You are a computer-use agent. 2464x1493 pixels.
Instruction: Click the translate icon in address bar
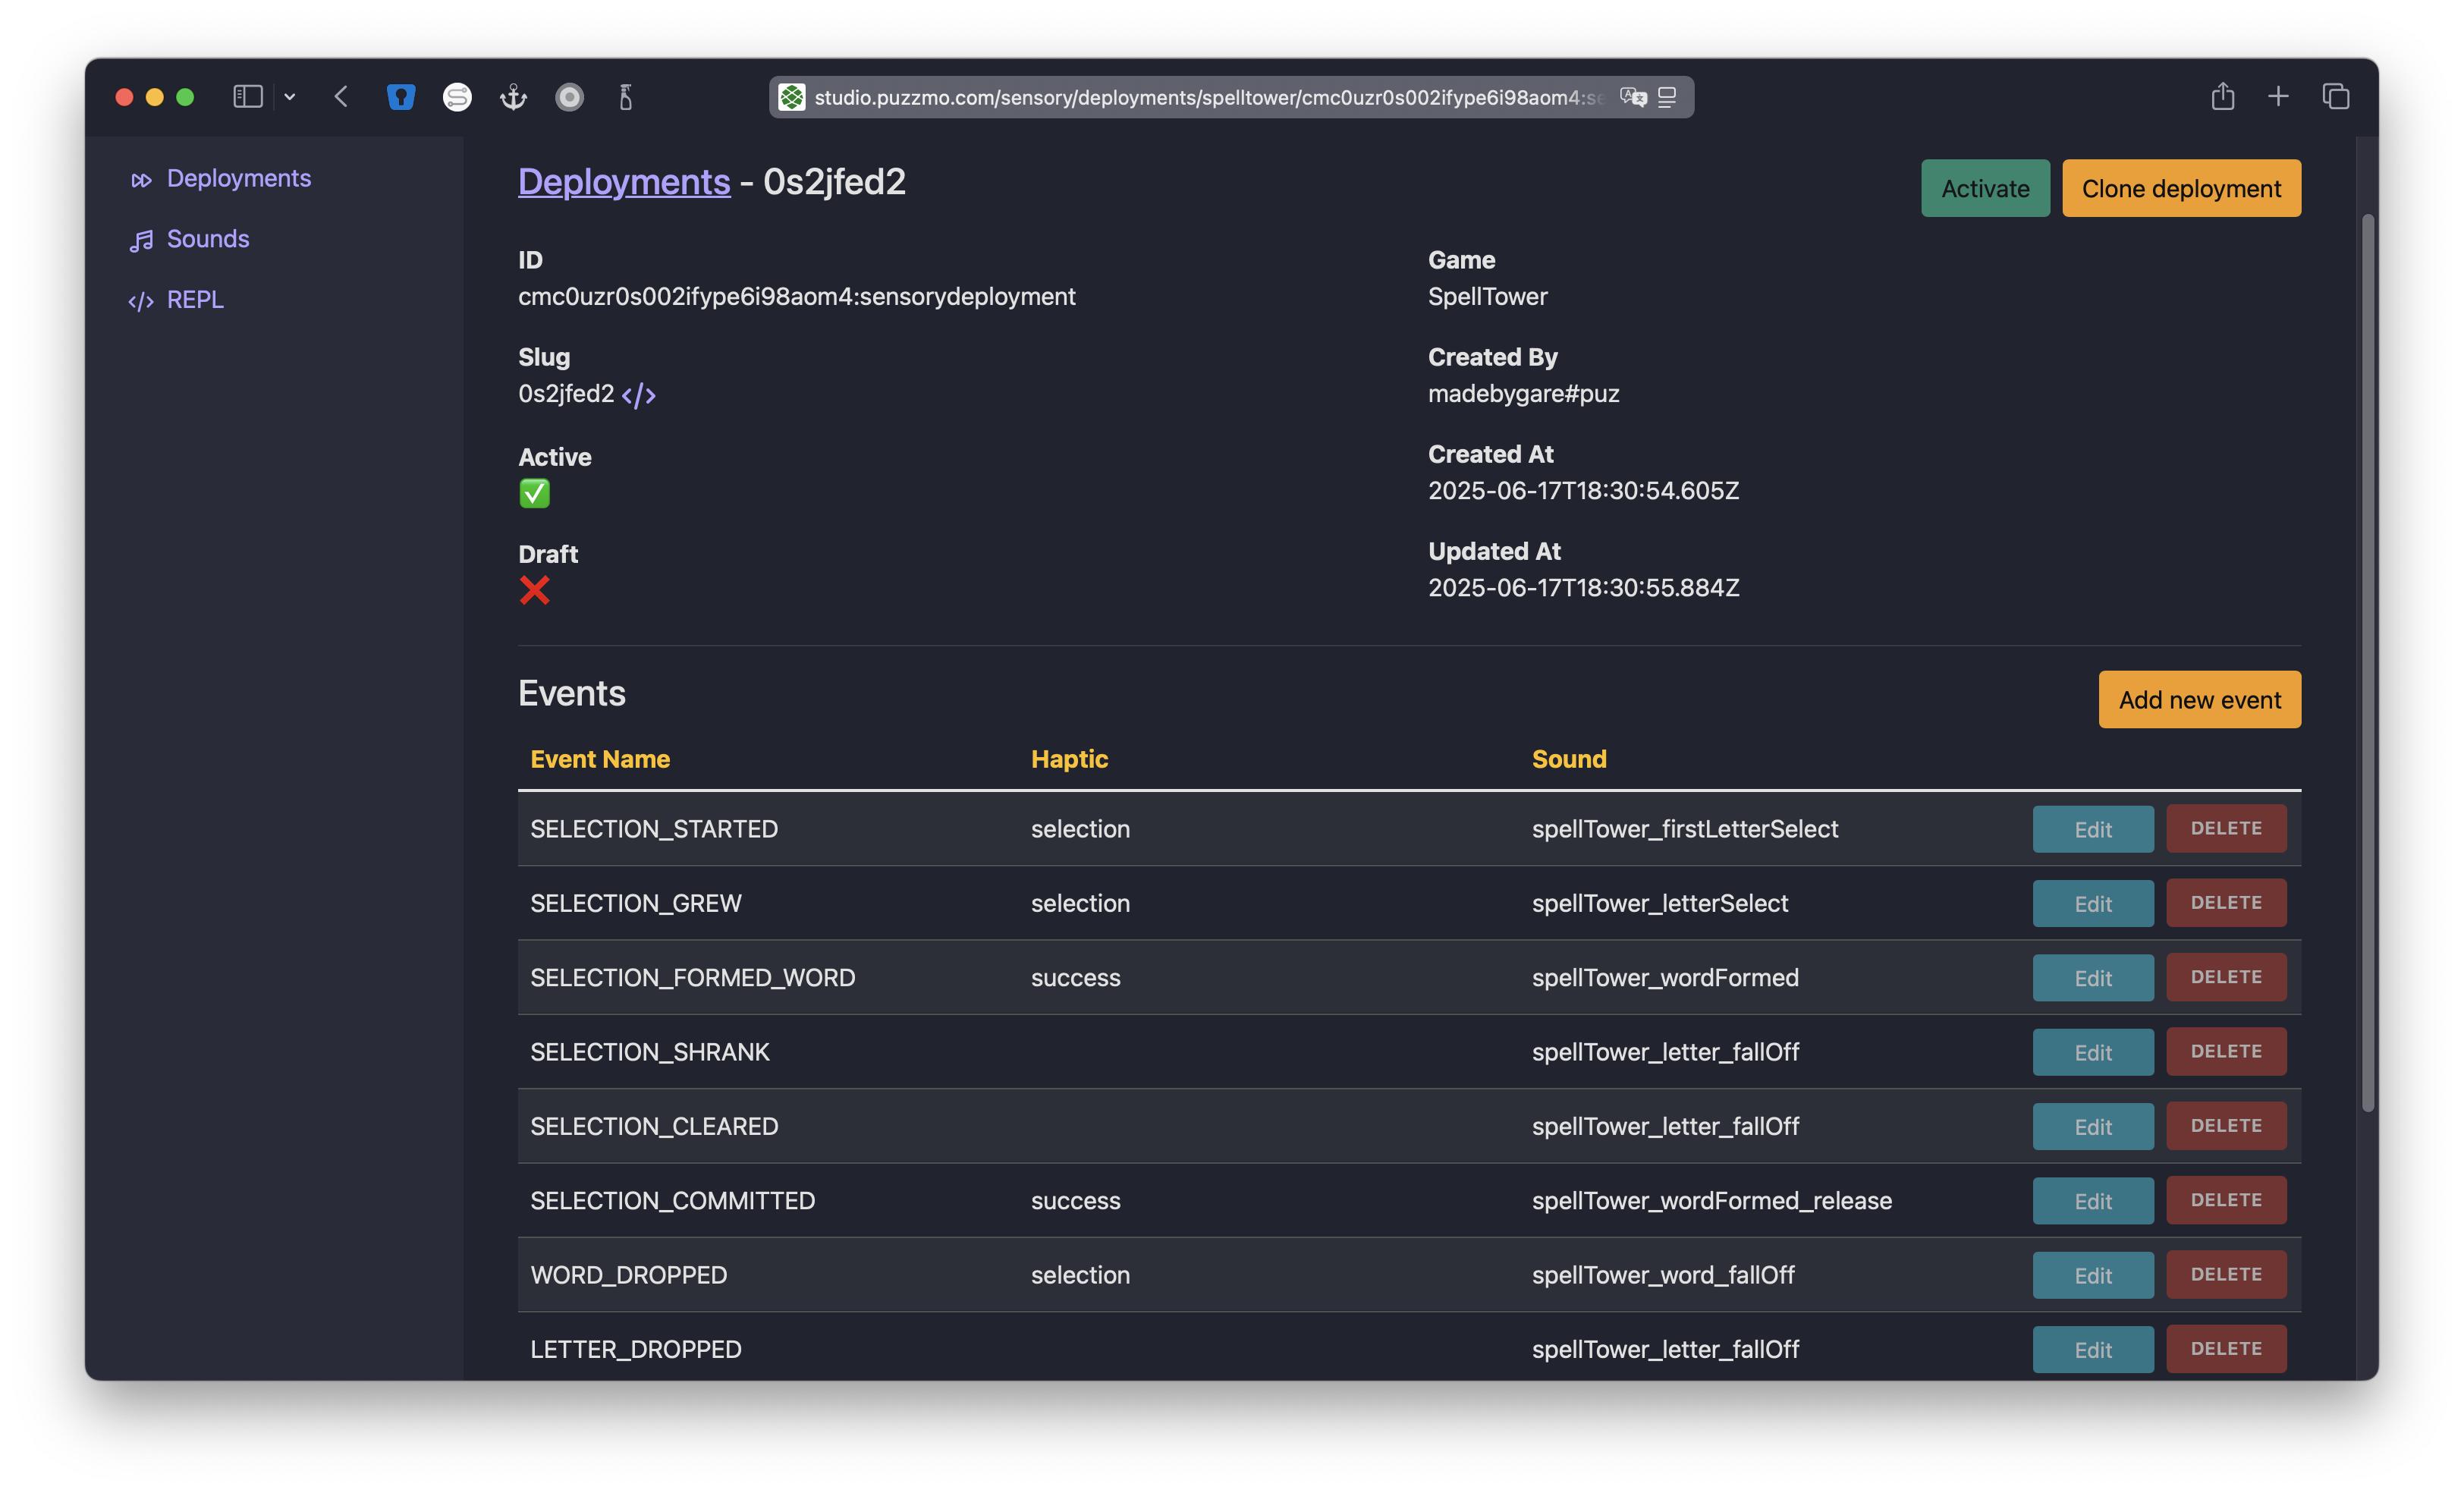click(1633, 97)
